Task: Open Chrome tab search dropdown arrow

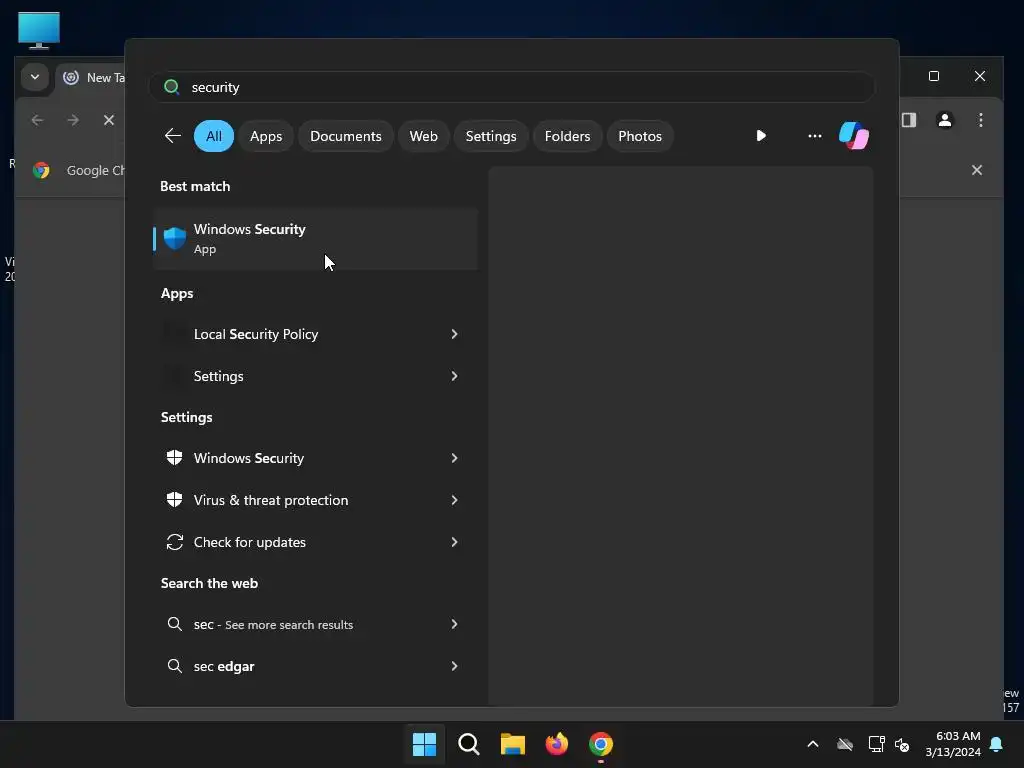Action: point(35,77)
